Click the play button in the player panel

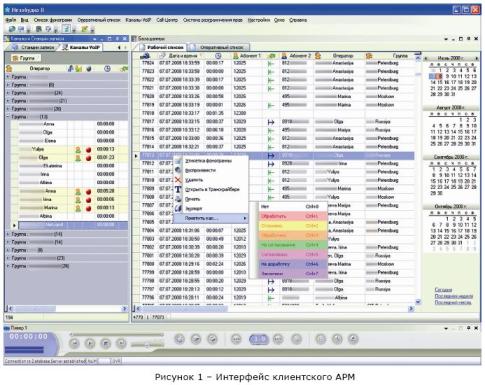point(90,343)
